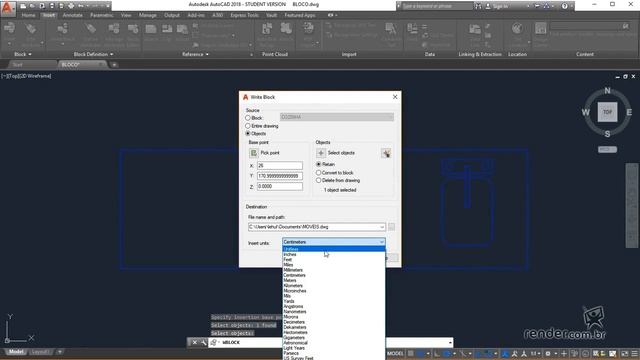Image resolution: width=640 pixels, height=360 pixels.
Task: Choose Kilometers from the units list
Action: tap(333, 286)
